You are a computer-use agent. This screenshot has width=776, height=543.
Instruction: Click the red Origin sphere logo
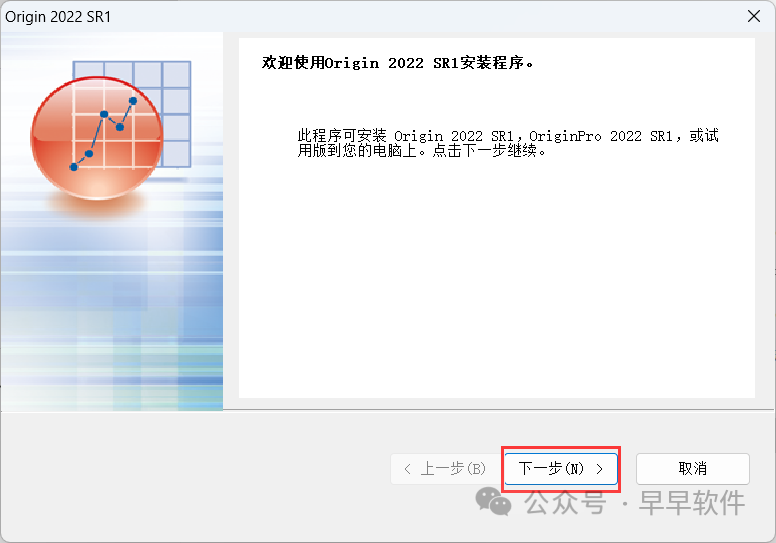click(97, 138)
